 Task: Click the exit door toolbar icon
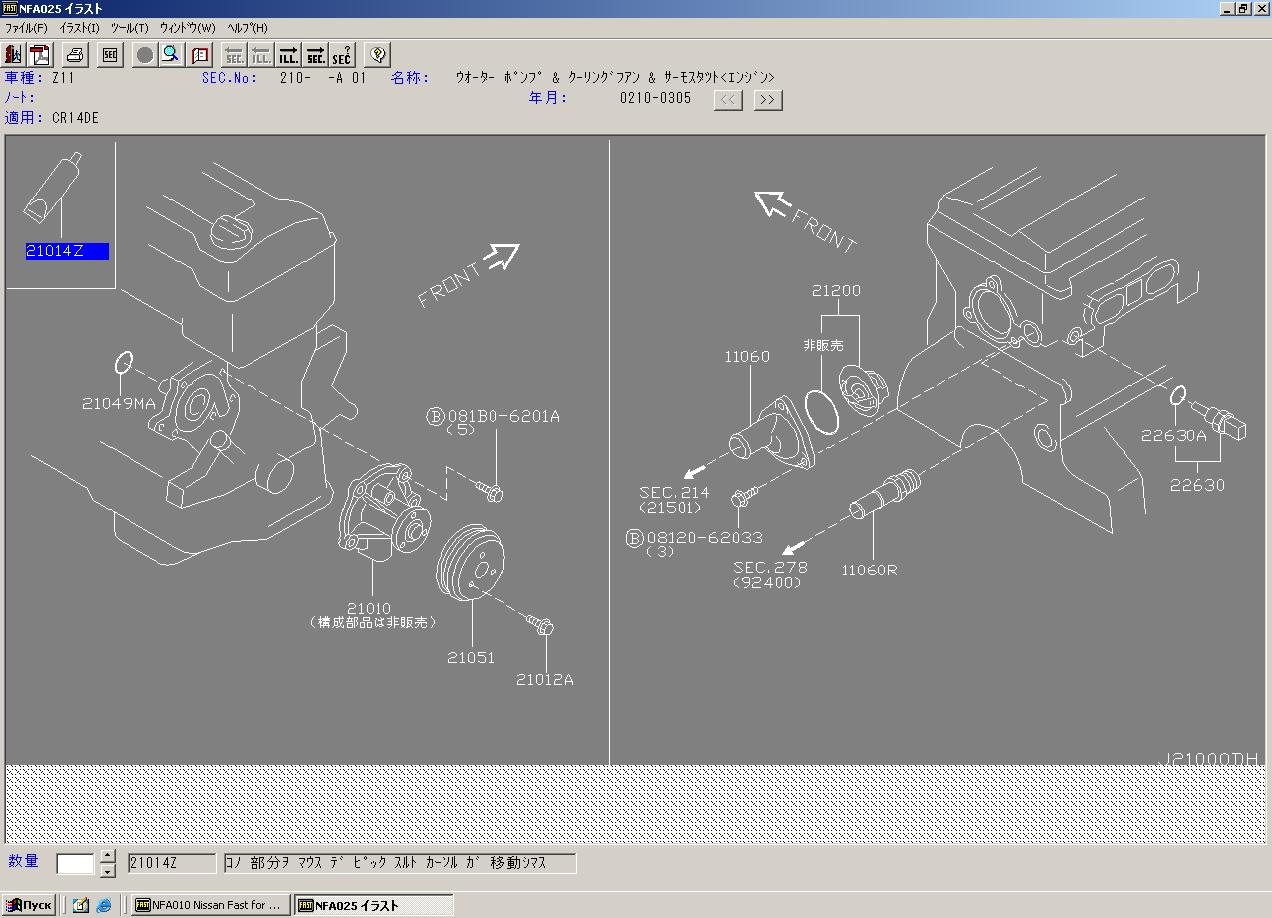pos(14,54)
